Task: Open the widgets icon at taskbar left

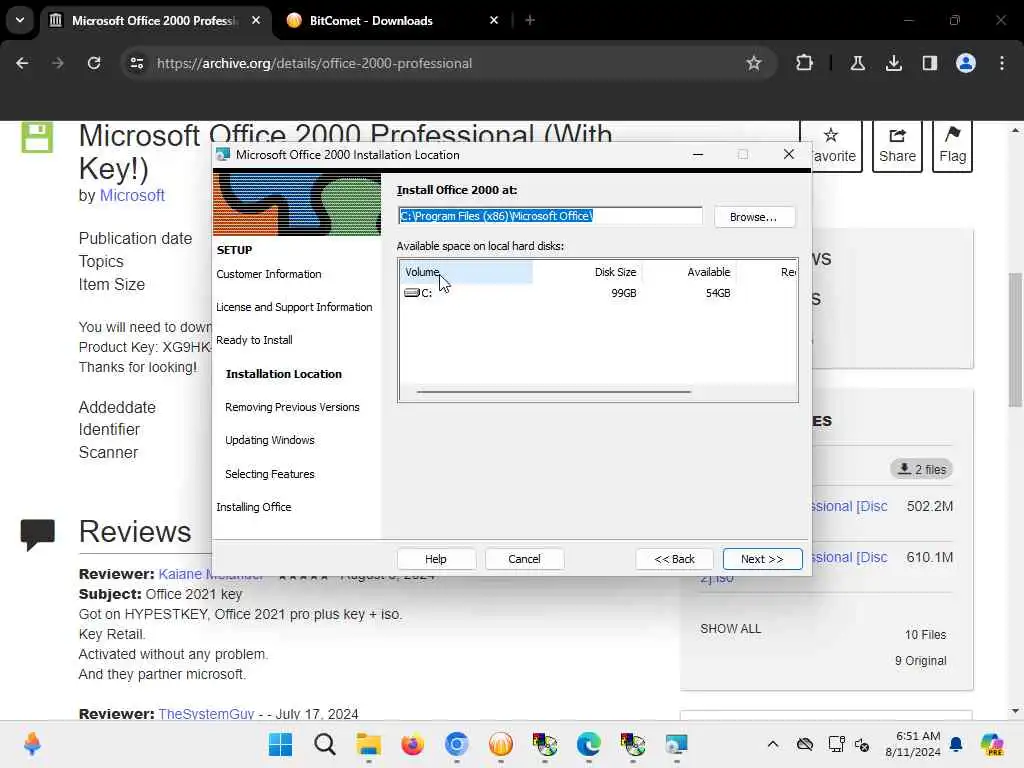Action: pos(32,744)
